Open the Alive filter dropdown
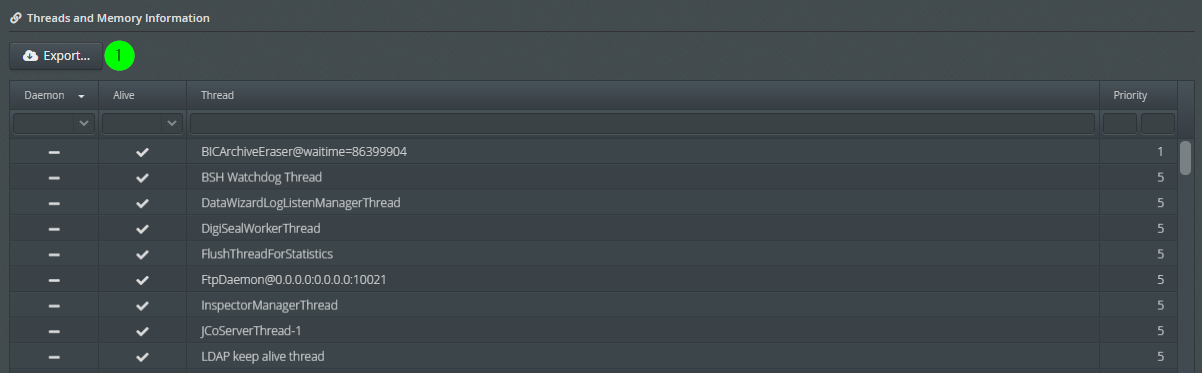The width and height of the screenshot is (1202, 373). pyautogui.click(x=142, y=123)
